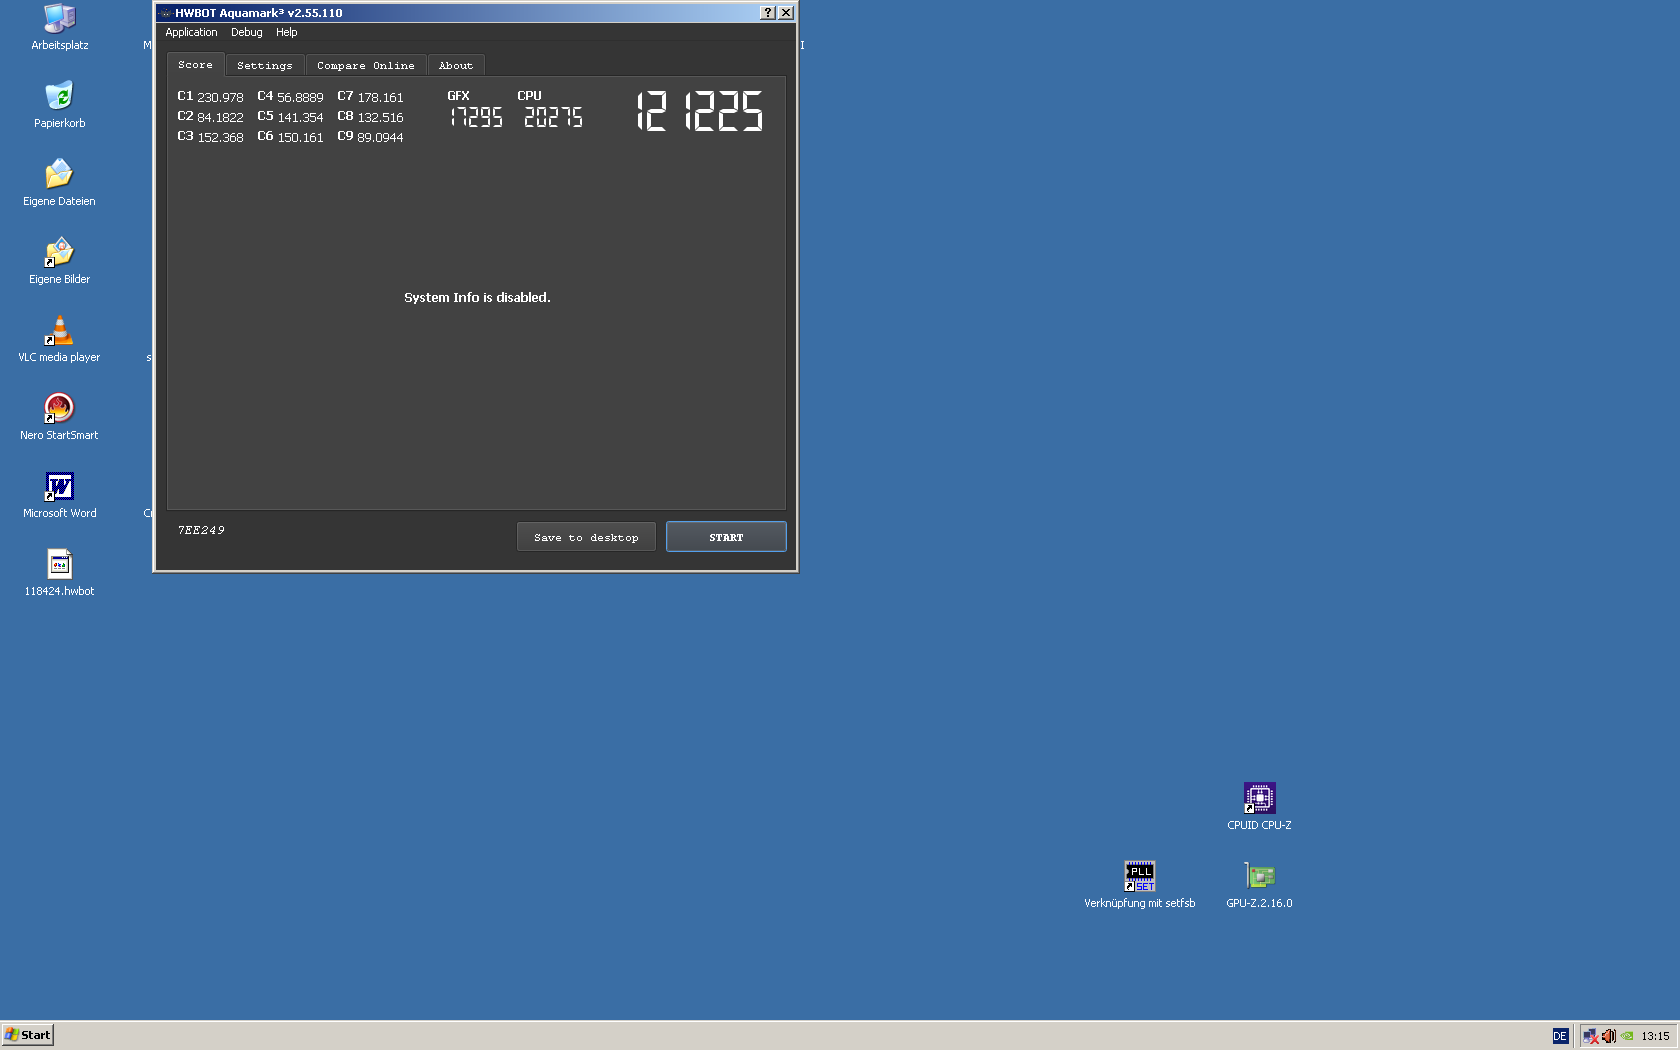Screen dimensions: 1680x1050
Task: Click the C4 value 56.8889
Action: click(300, 97)
